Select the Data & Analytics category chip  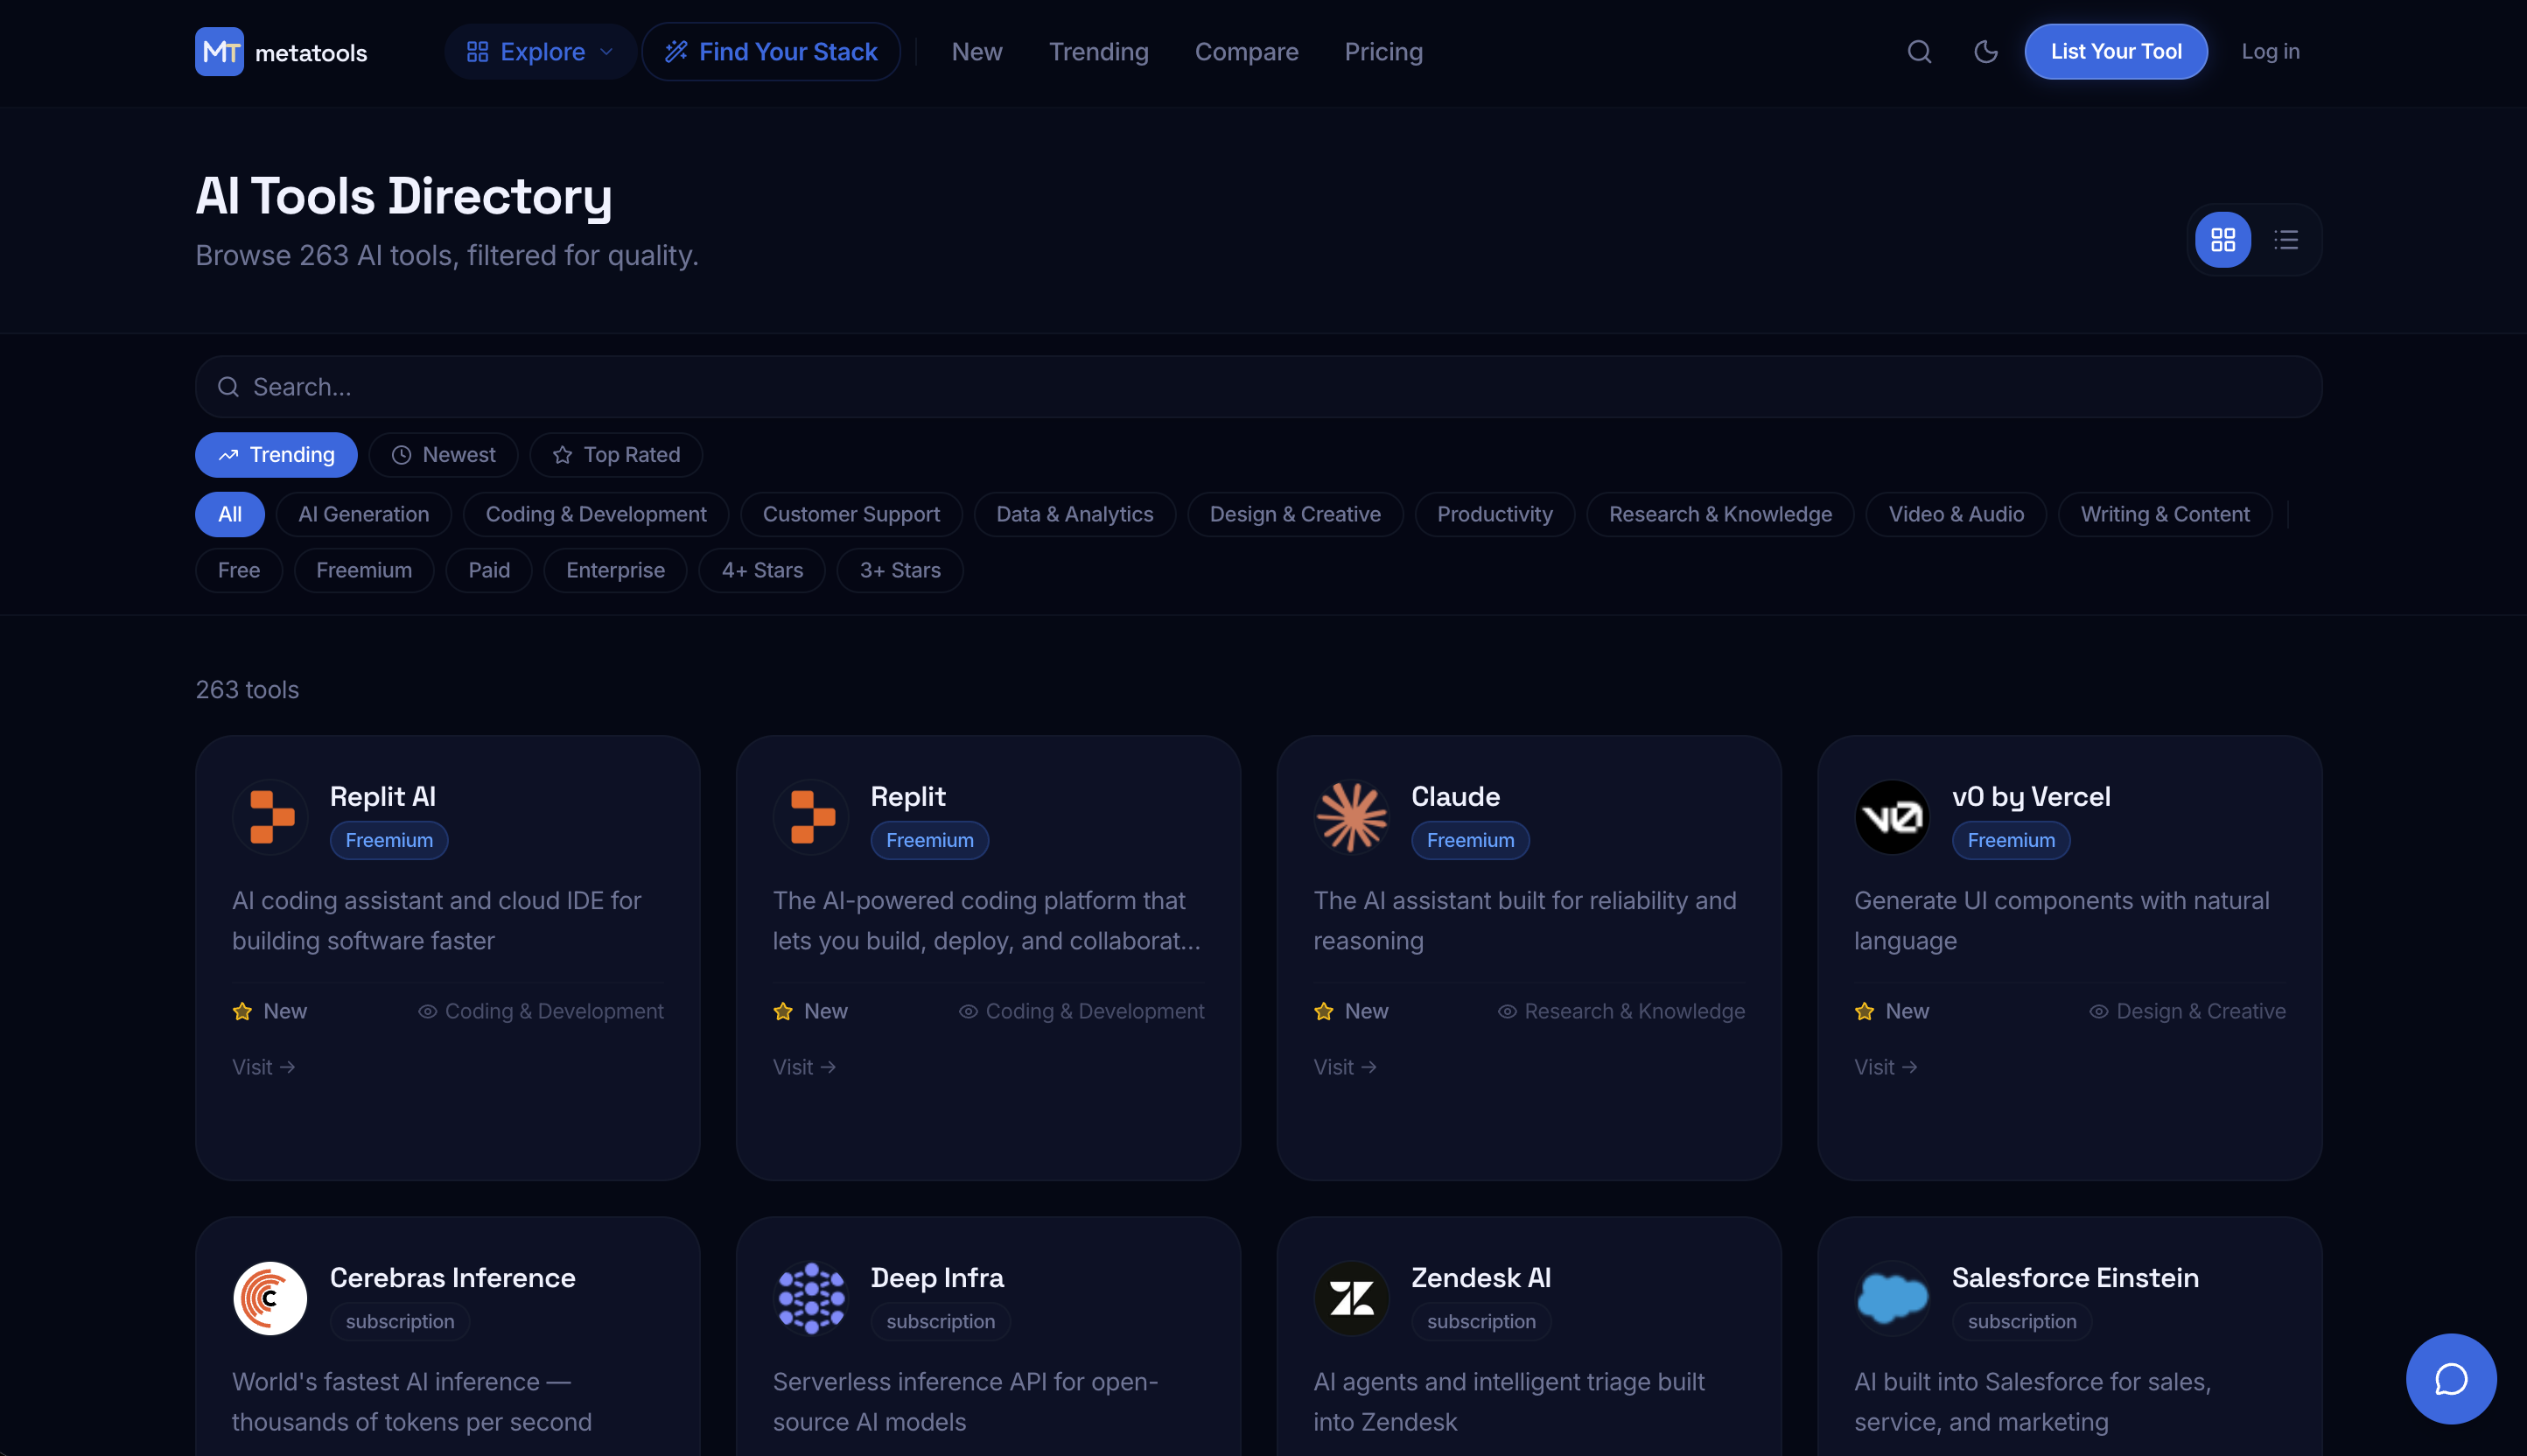click(1074, 514)
